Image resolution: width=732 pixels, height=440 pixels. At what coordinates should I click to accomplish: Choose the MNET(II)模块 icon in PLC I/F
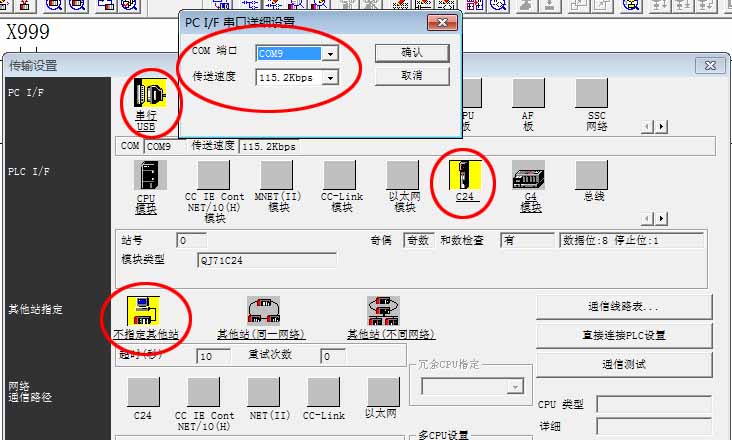[x=277, y=175]
